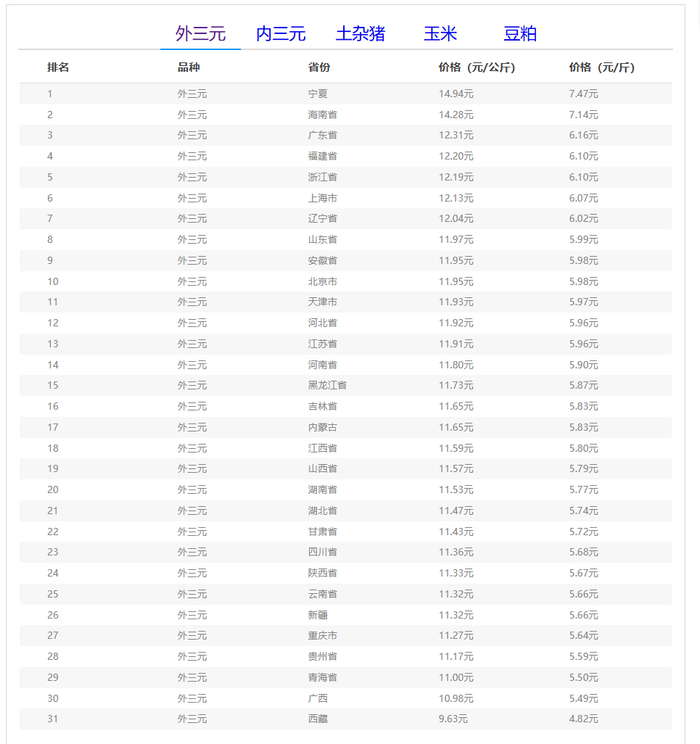Screen dimensions: 700x744
Task: Select the 4.82元 price value
Action: (x=583, y=719)
